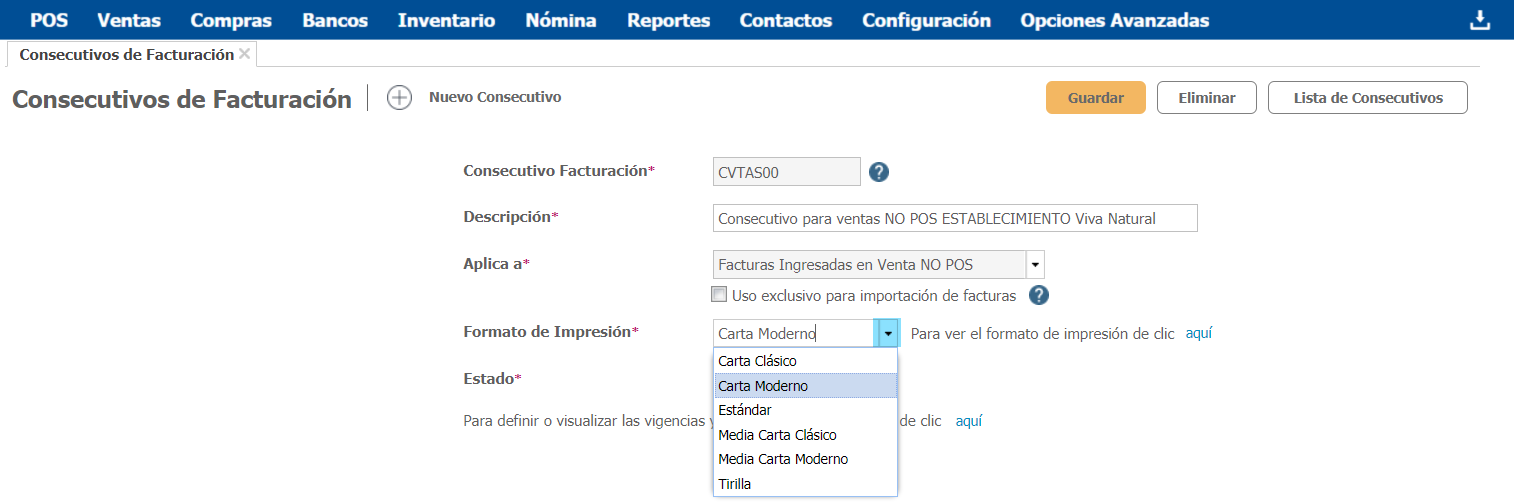Expand the Aplica a dropdown arrow
Image resolution: width=1514 pixels, height=502 pixels.
tap(1035, 265)
